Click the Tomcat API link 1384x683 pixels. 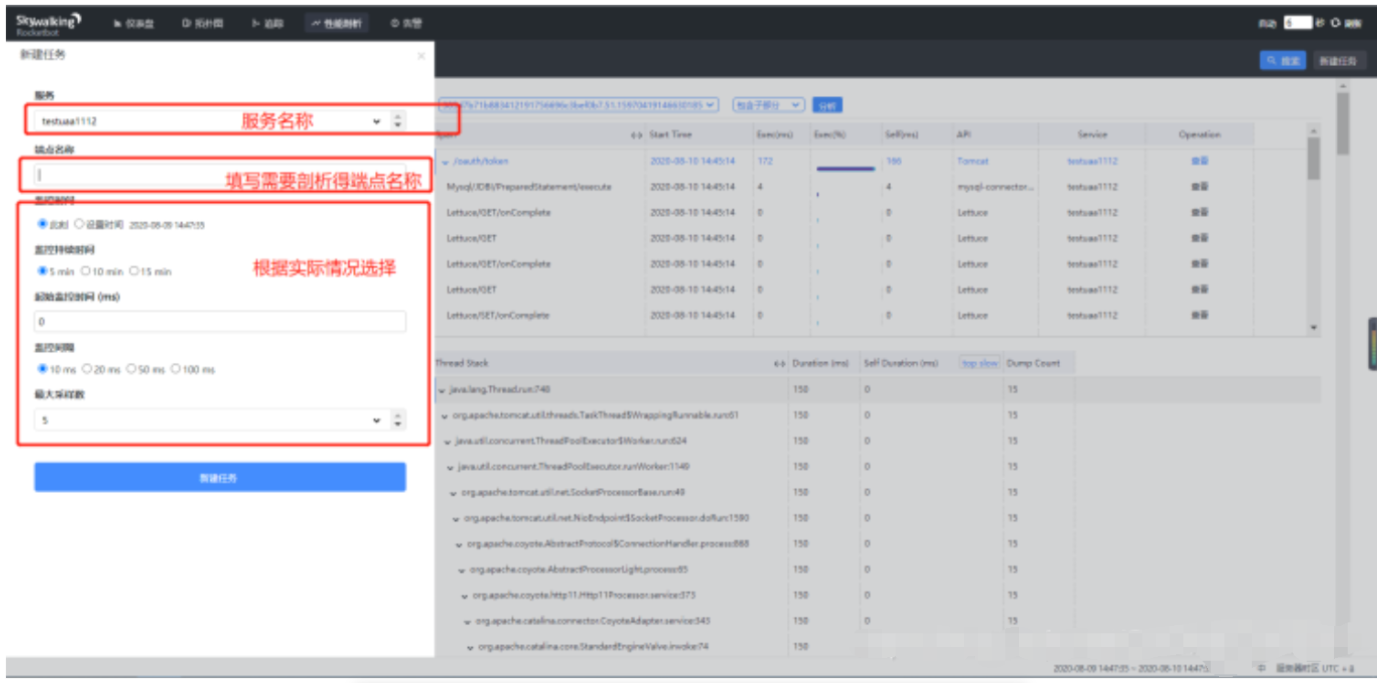click(972, 161)
